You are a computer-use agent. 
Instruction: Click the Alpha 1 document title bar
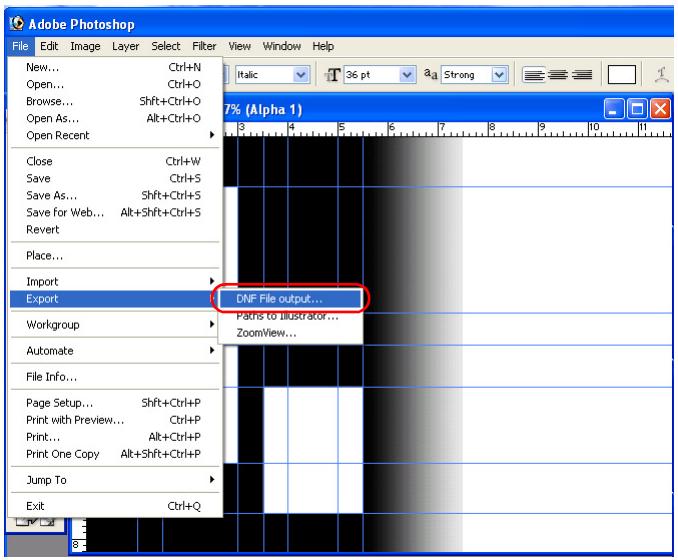(411, 109)
